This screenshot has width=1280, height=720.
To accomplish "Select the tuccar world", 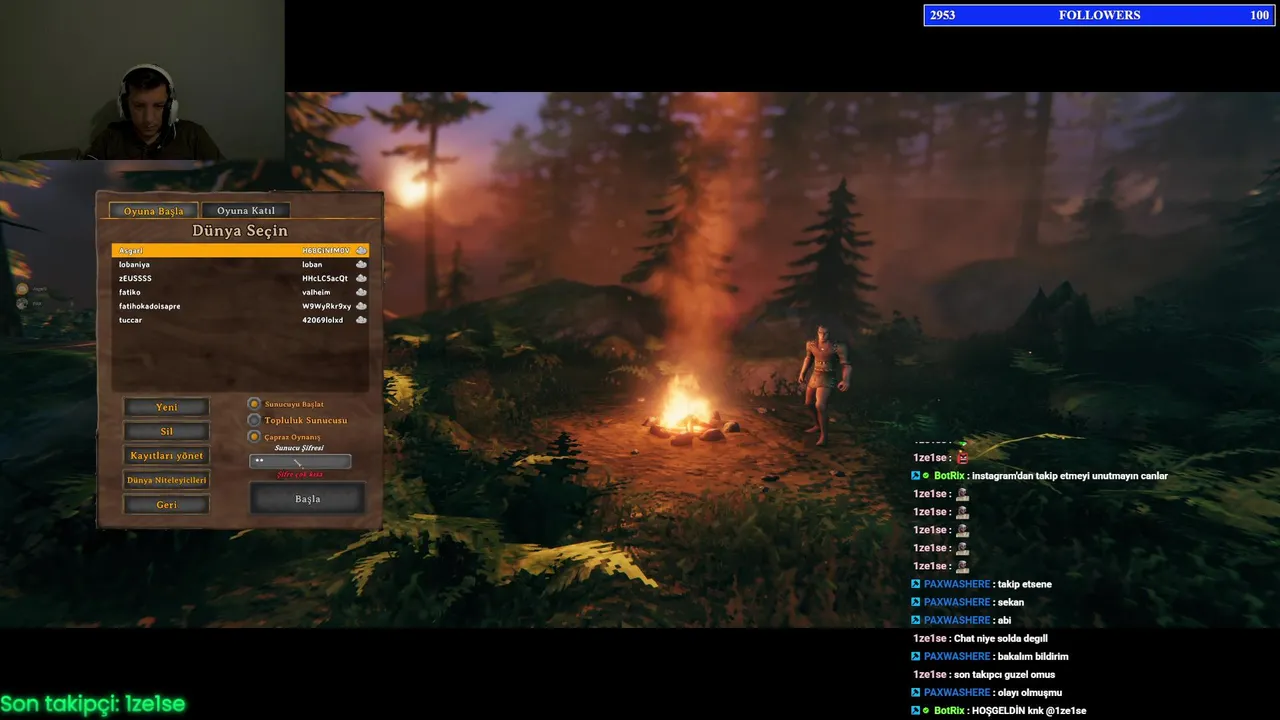I will (240, 320).
